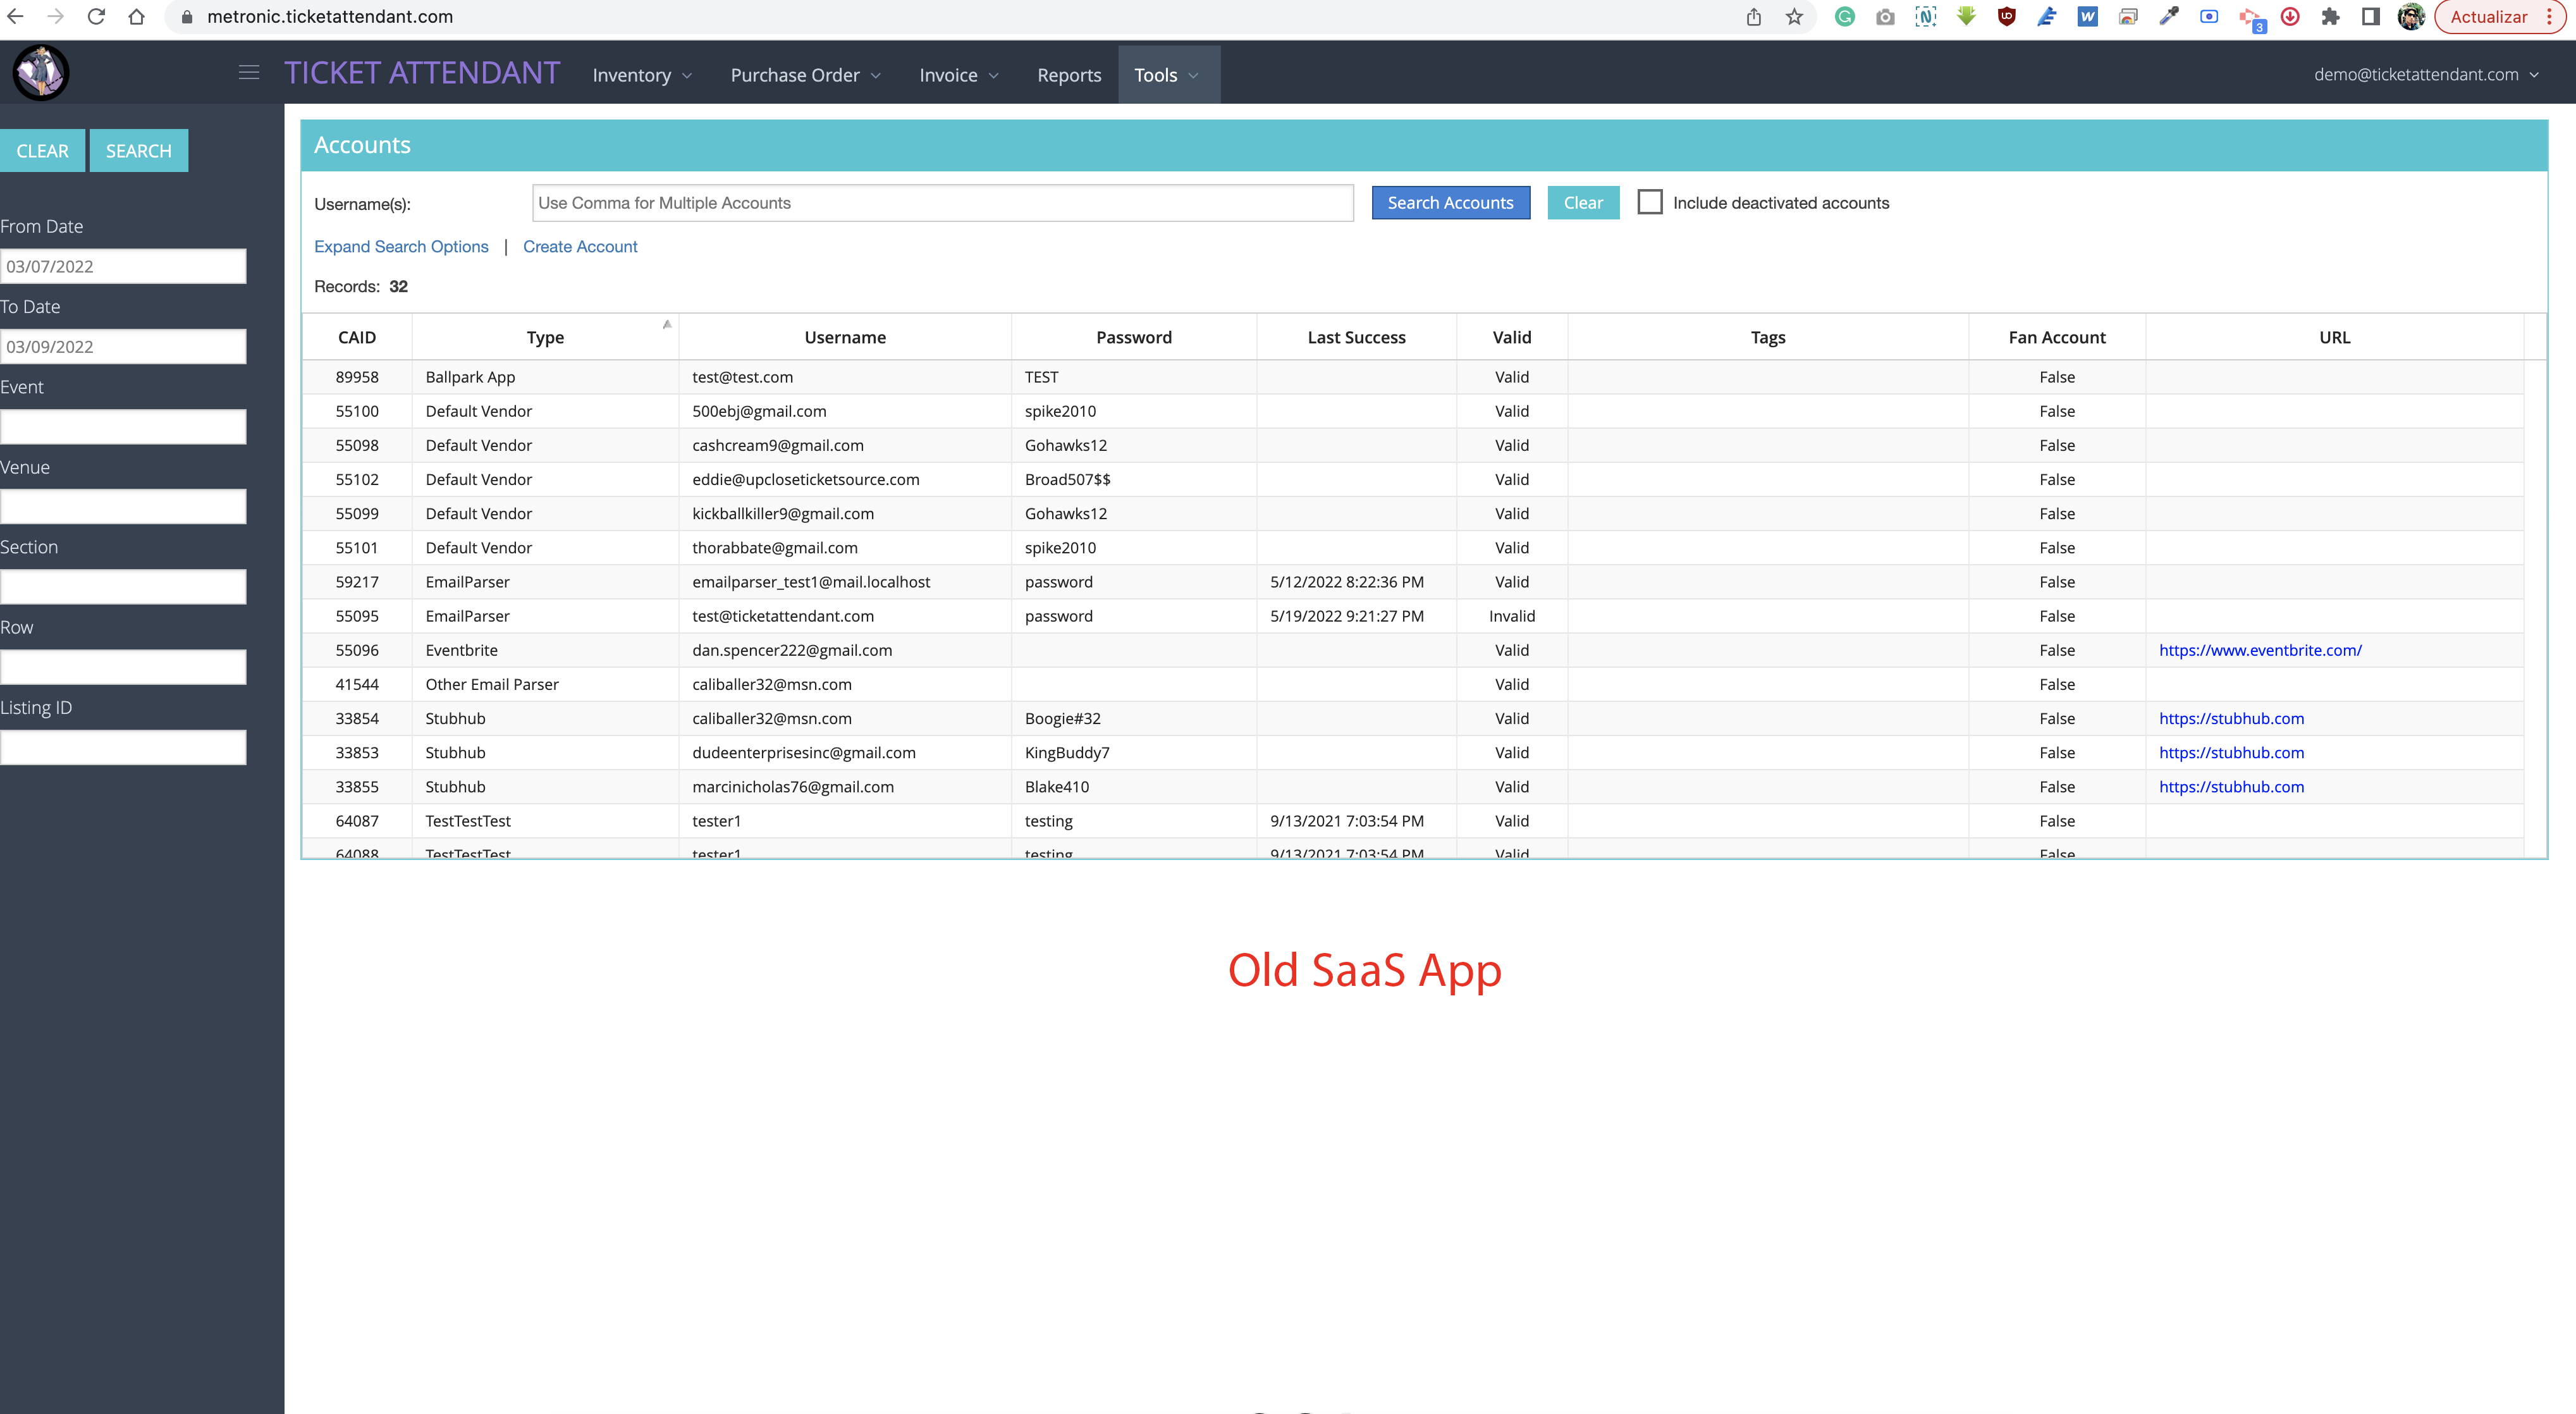
Task: Click the Search Accounts button
Action: click(1450, 203)
